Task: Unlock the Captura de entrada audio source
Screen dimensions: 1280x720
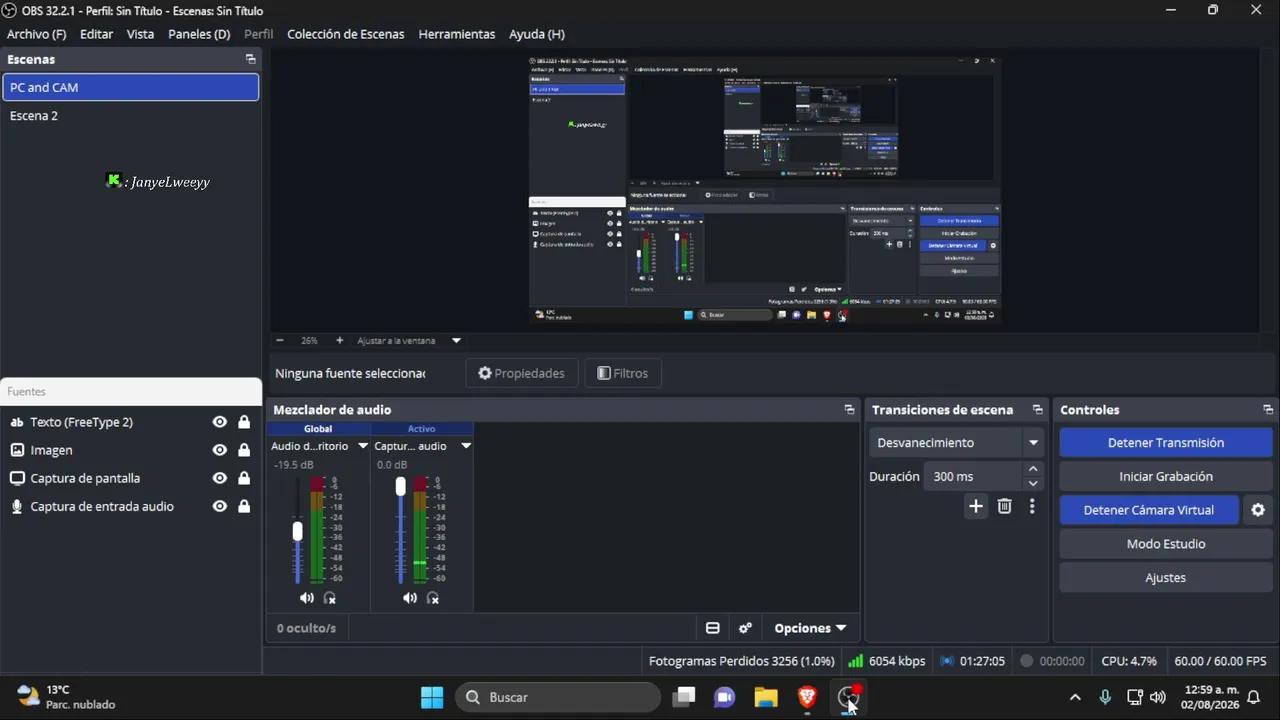Action: point(244,506)
